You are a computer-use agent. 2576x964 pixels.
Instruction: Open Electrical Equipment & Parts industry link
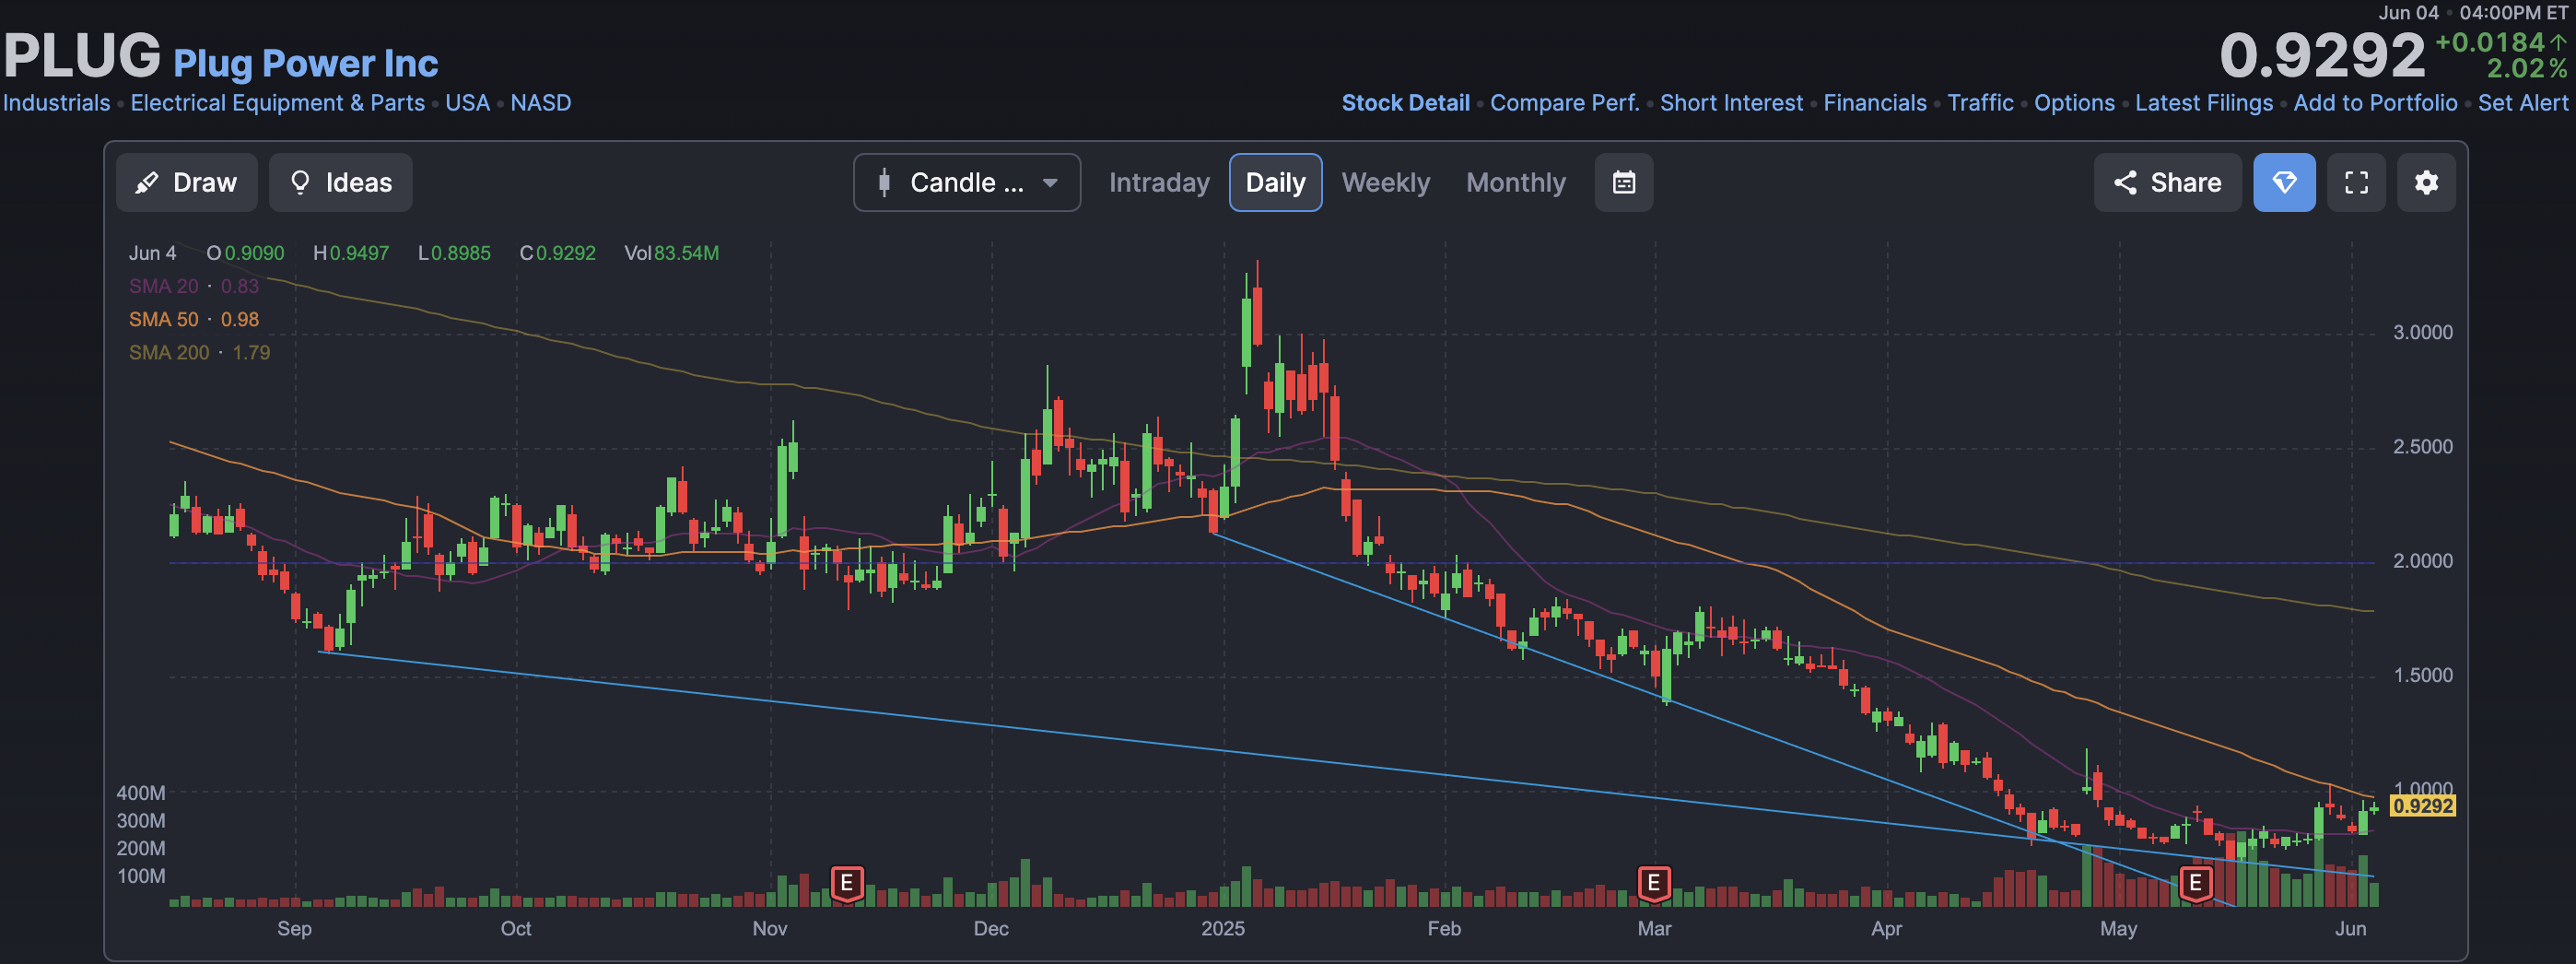point(277,103)
